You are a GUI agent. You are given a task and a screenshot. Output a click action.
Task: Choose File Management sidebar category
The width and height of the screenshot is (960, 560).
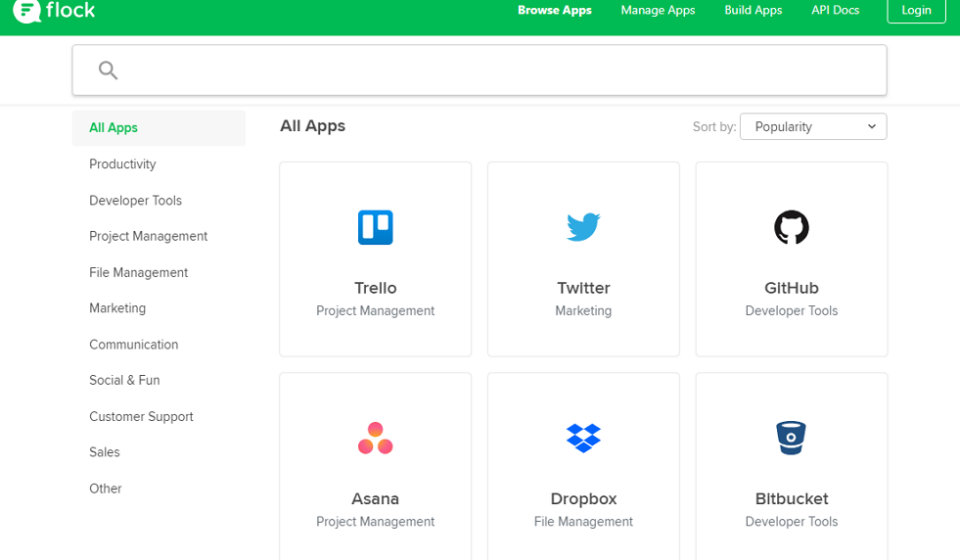[x=138, y=272]
